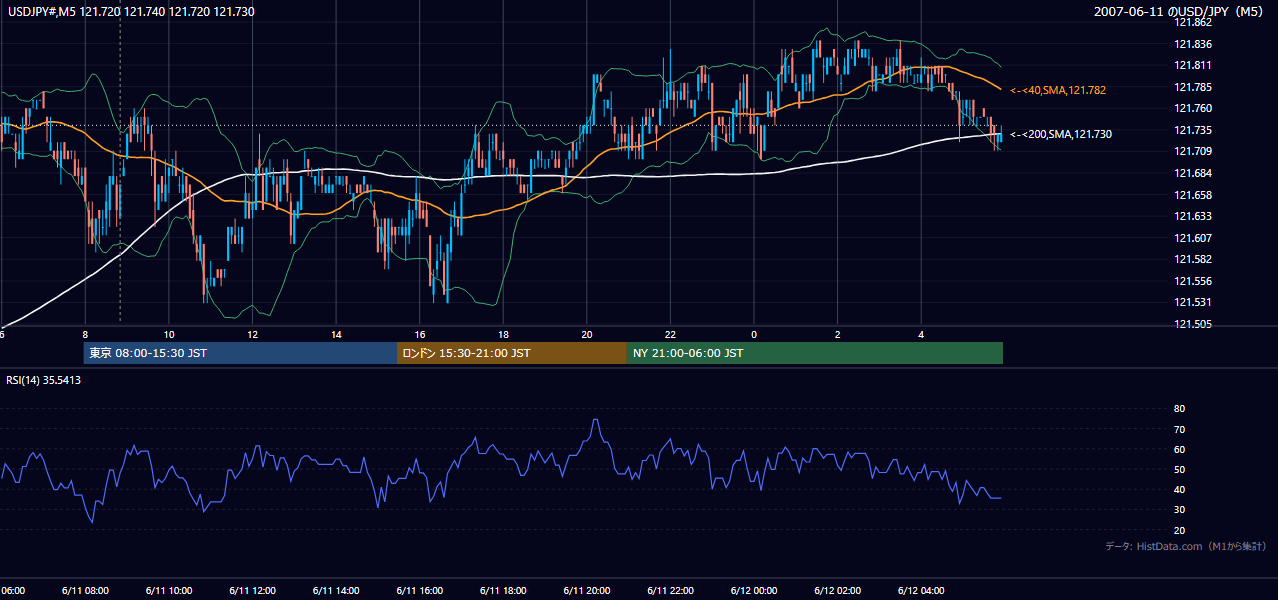Click price axis label 121.633
1278x600 pixels.
[1192, 216]
